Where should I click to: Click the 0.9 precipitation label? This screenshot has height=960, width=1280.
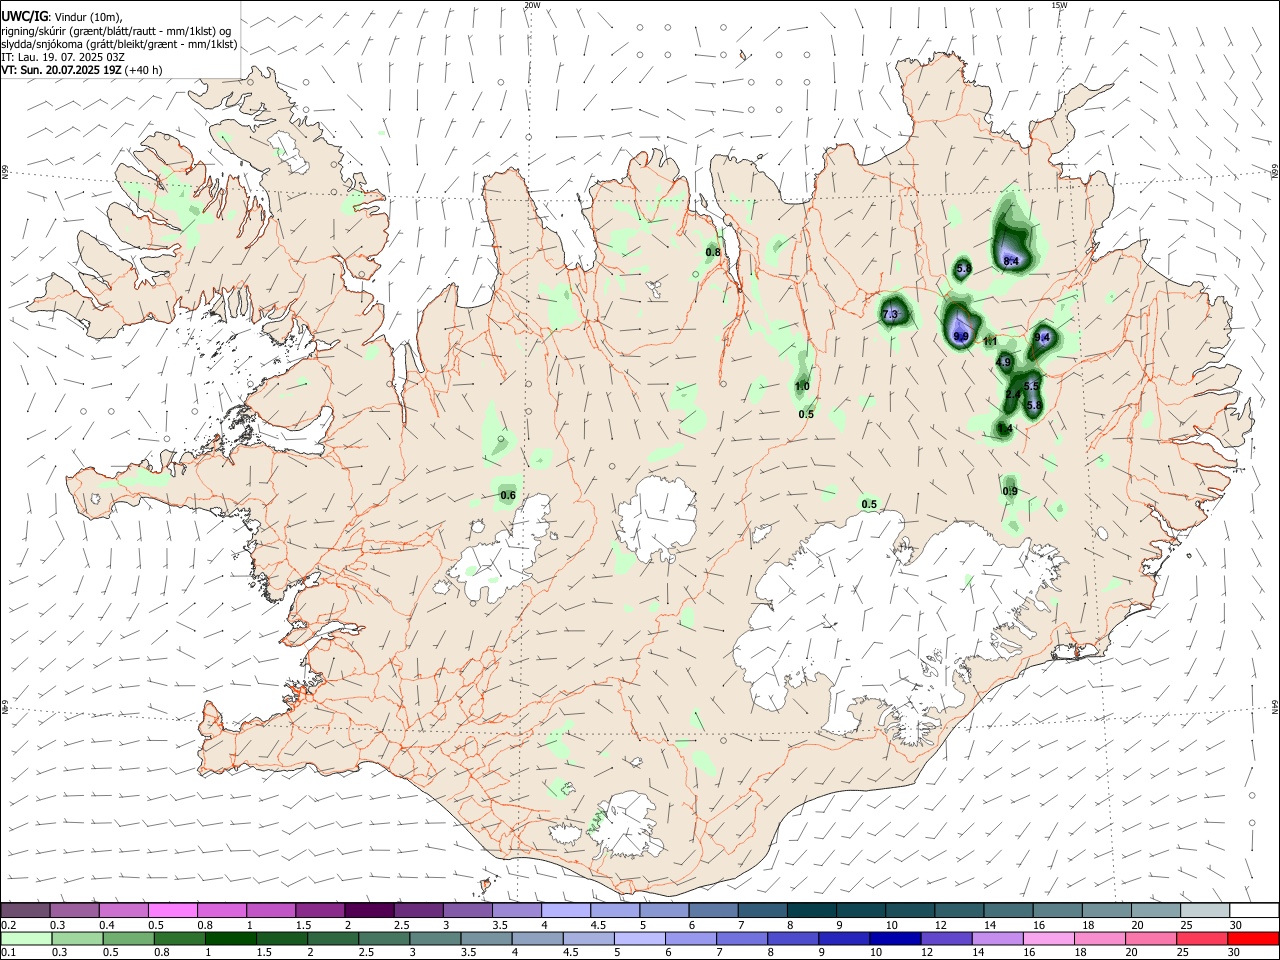[x=1010, y=491]
